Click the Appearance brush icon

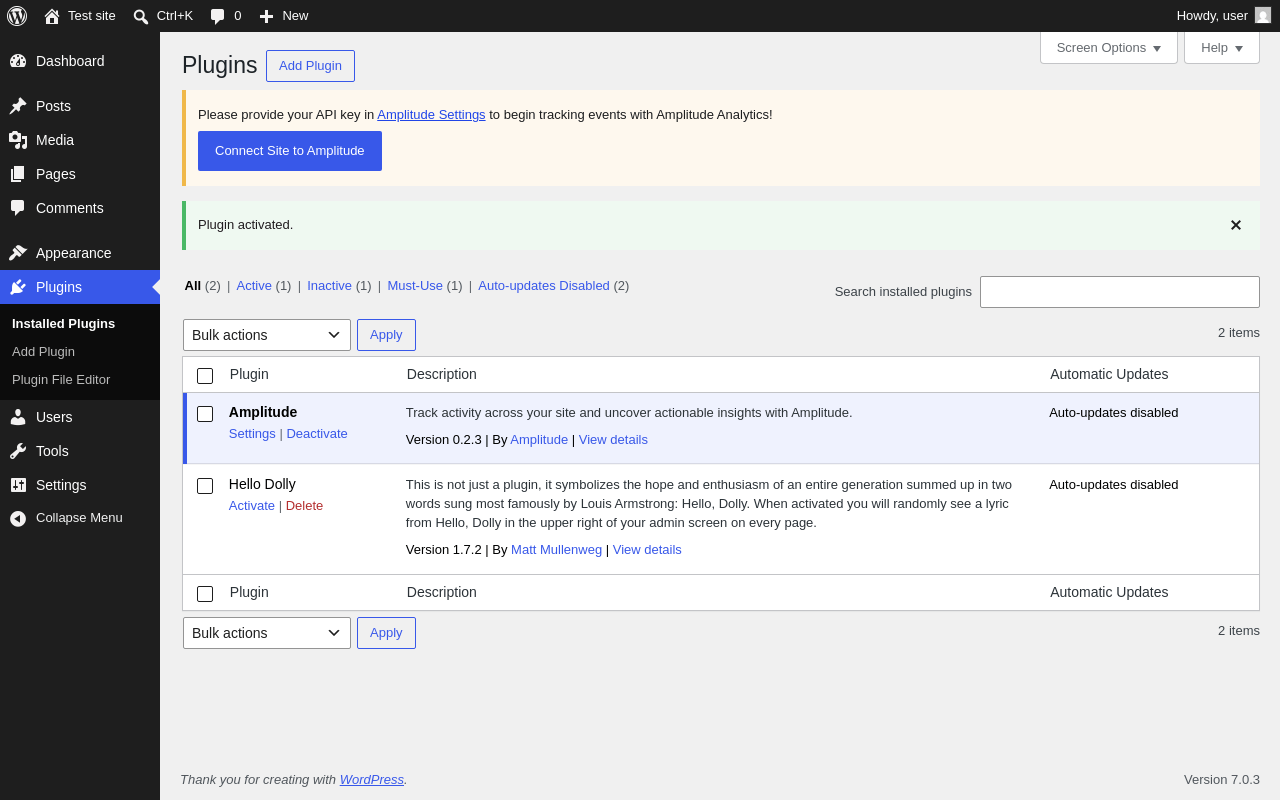18,253
